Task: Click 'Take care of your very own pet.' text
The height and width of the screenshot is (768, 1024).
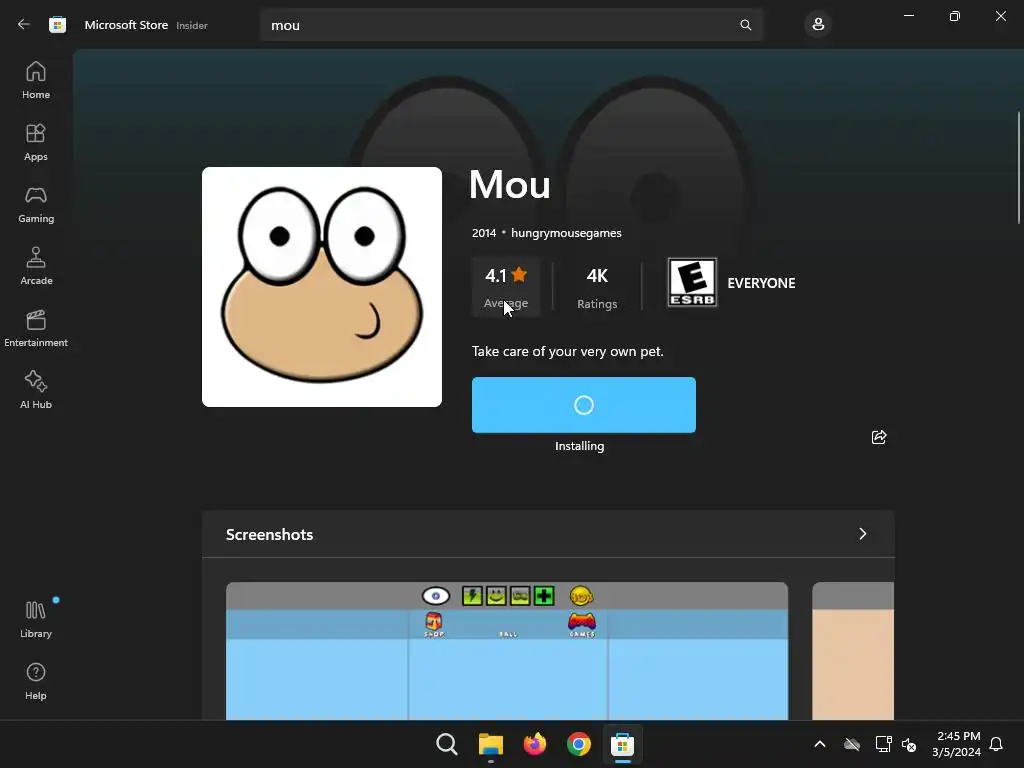Action: click(x=568, y=351)
